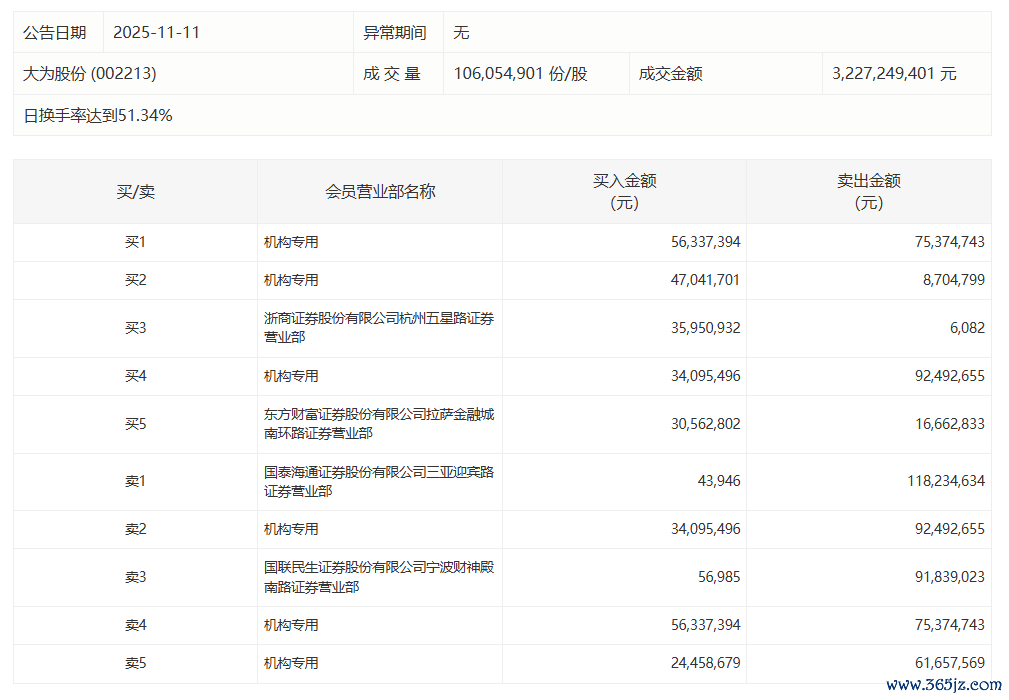Image resolution: width=1009 pixels, height=700 pixels.
Task: Select buy amount 56,337,394 in 卖4 row
Action: pyautogui.click(x=706, y=625)
